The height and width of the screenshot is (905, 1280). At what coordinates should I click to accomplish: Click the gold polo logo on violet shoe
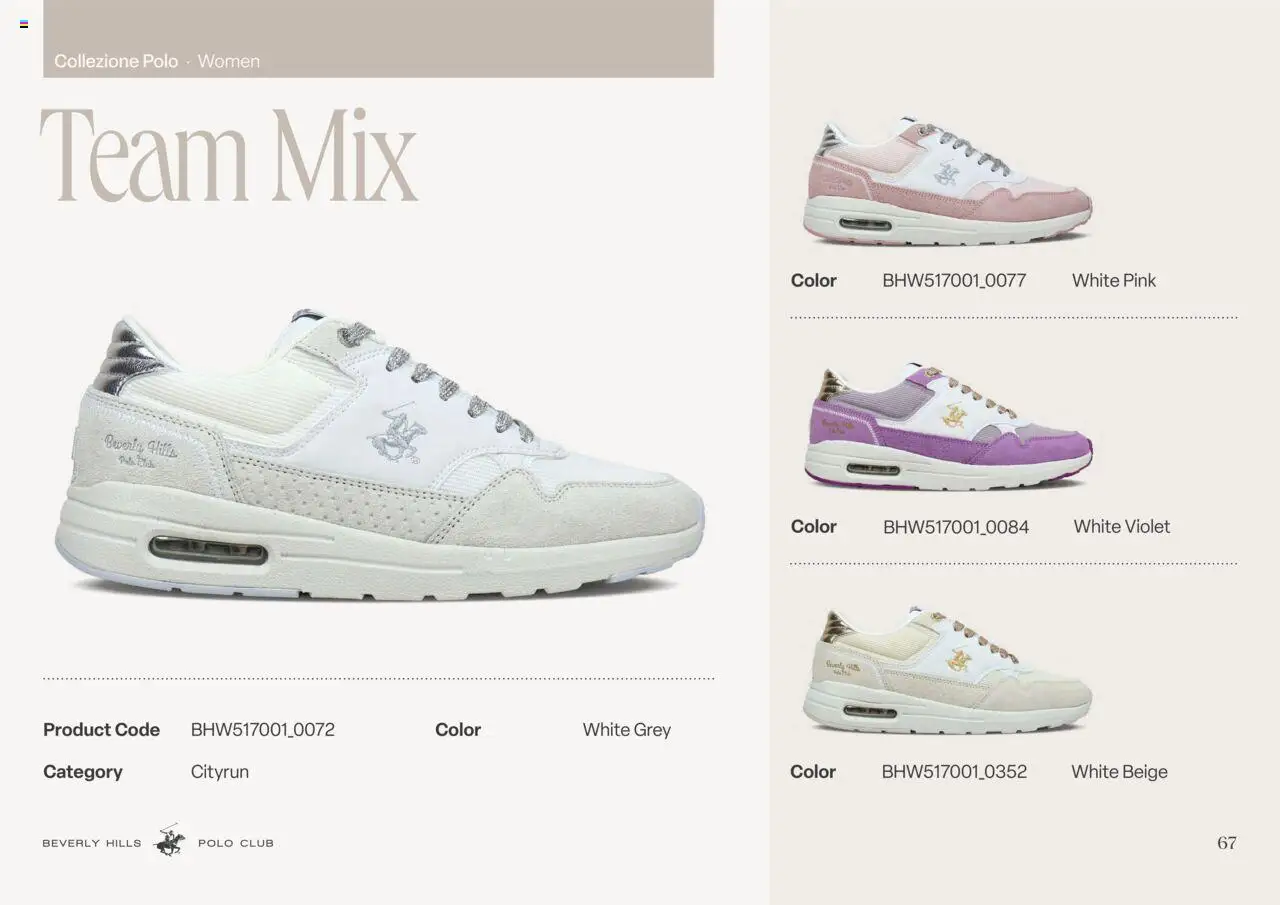click(953, 416)
